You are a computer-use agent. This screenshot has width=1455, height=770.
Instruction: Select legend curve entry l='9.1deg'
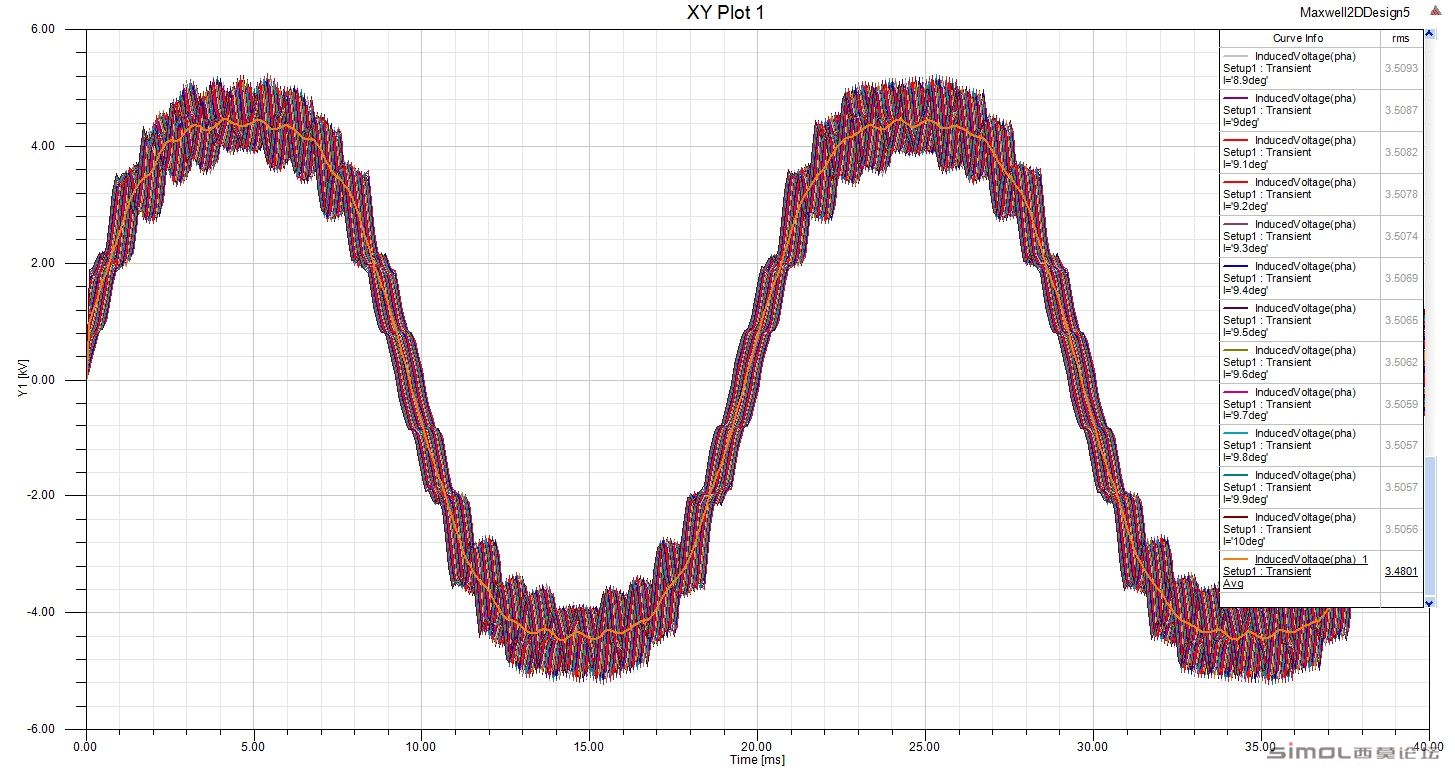[1299, 152]
